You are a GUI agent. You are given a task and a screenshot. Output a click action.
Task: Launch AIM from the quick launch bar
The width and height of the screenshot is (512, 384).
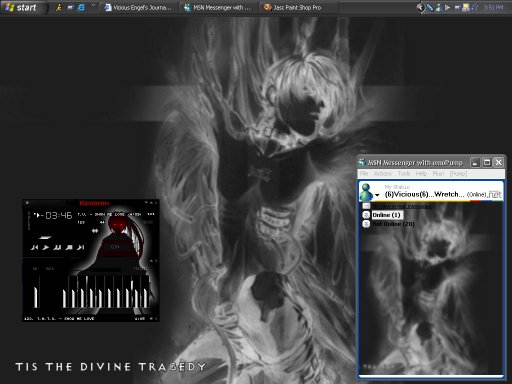59,7
